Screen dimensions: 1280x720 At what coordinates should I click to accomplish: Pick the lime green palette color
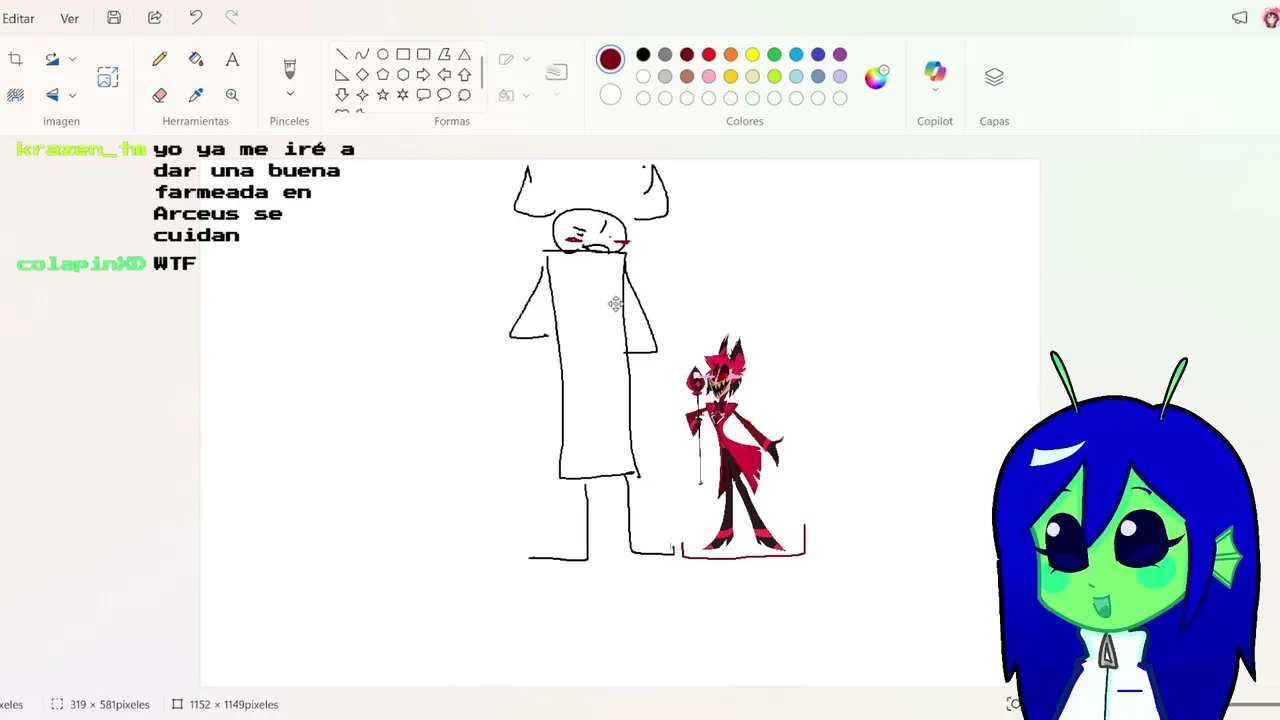click(x=774, y=76)
